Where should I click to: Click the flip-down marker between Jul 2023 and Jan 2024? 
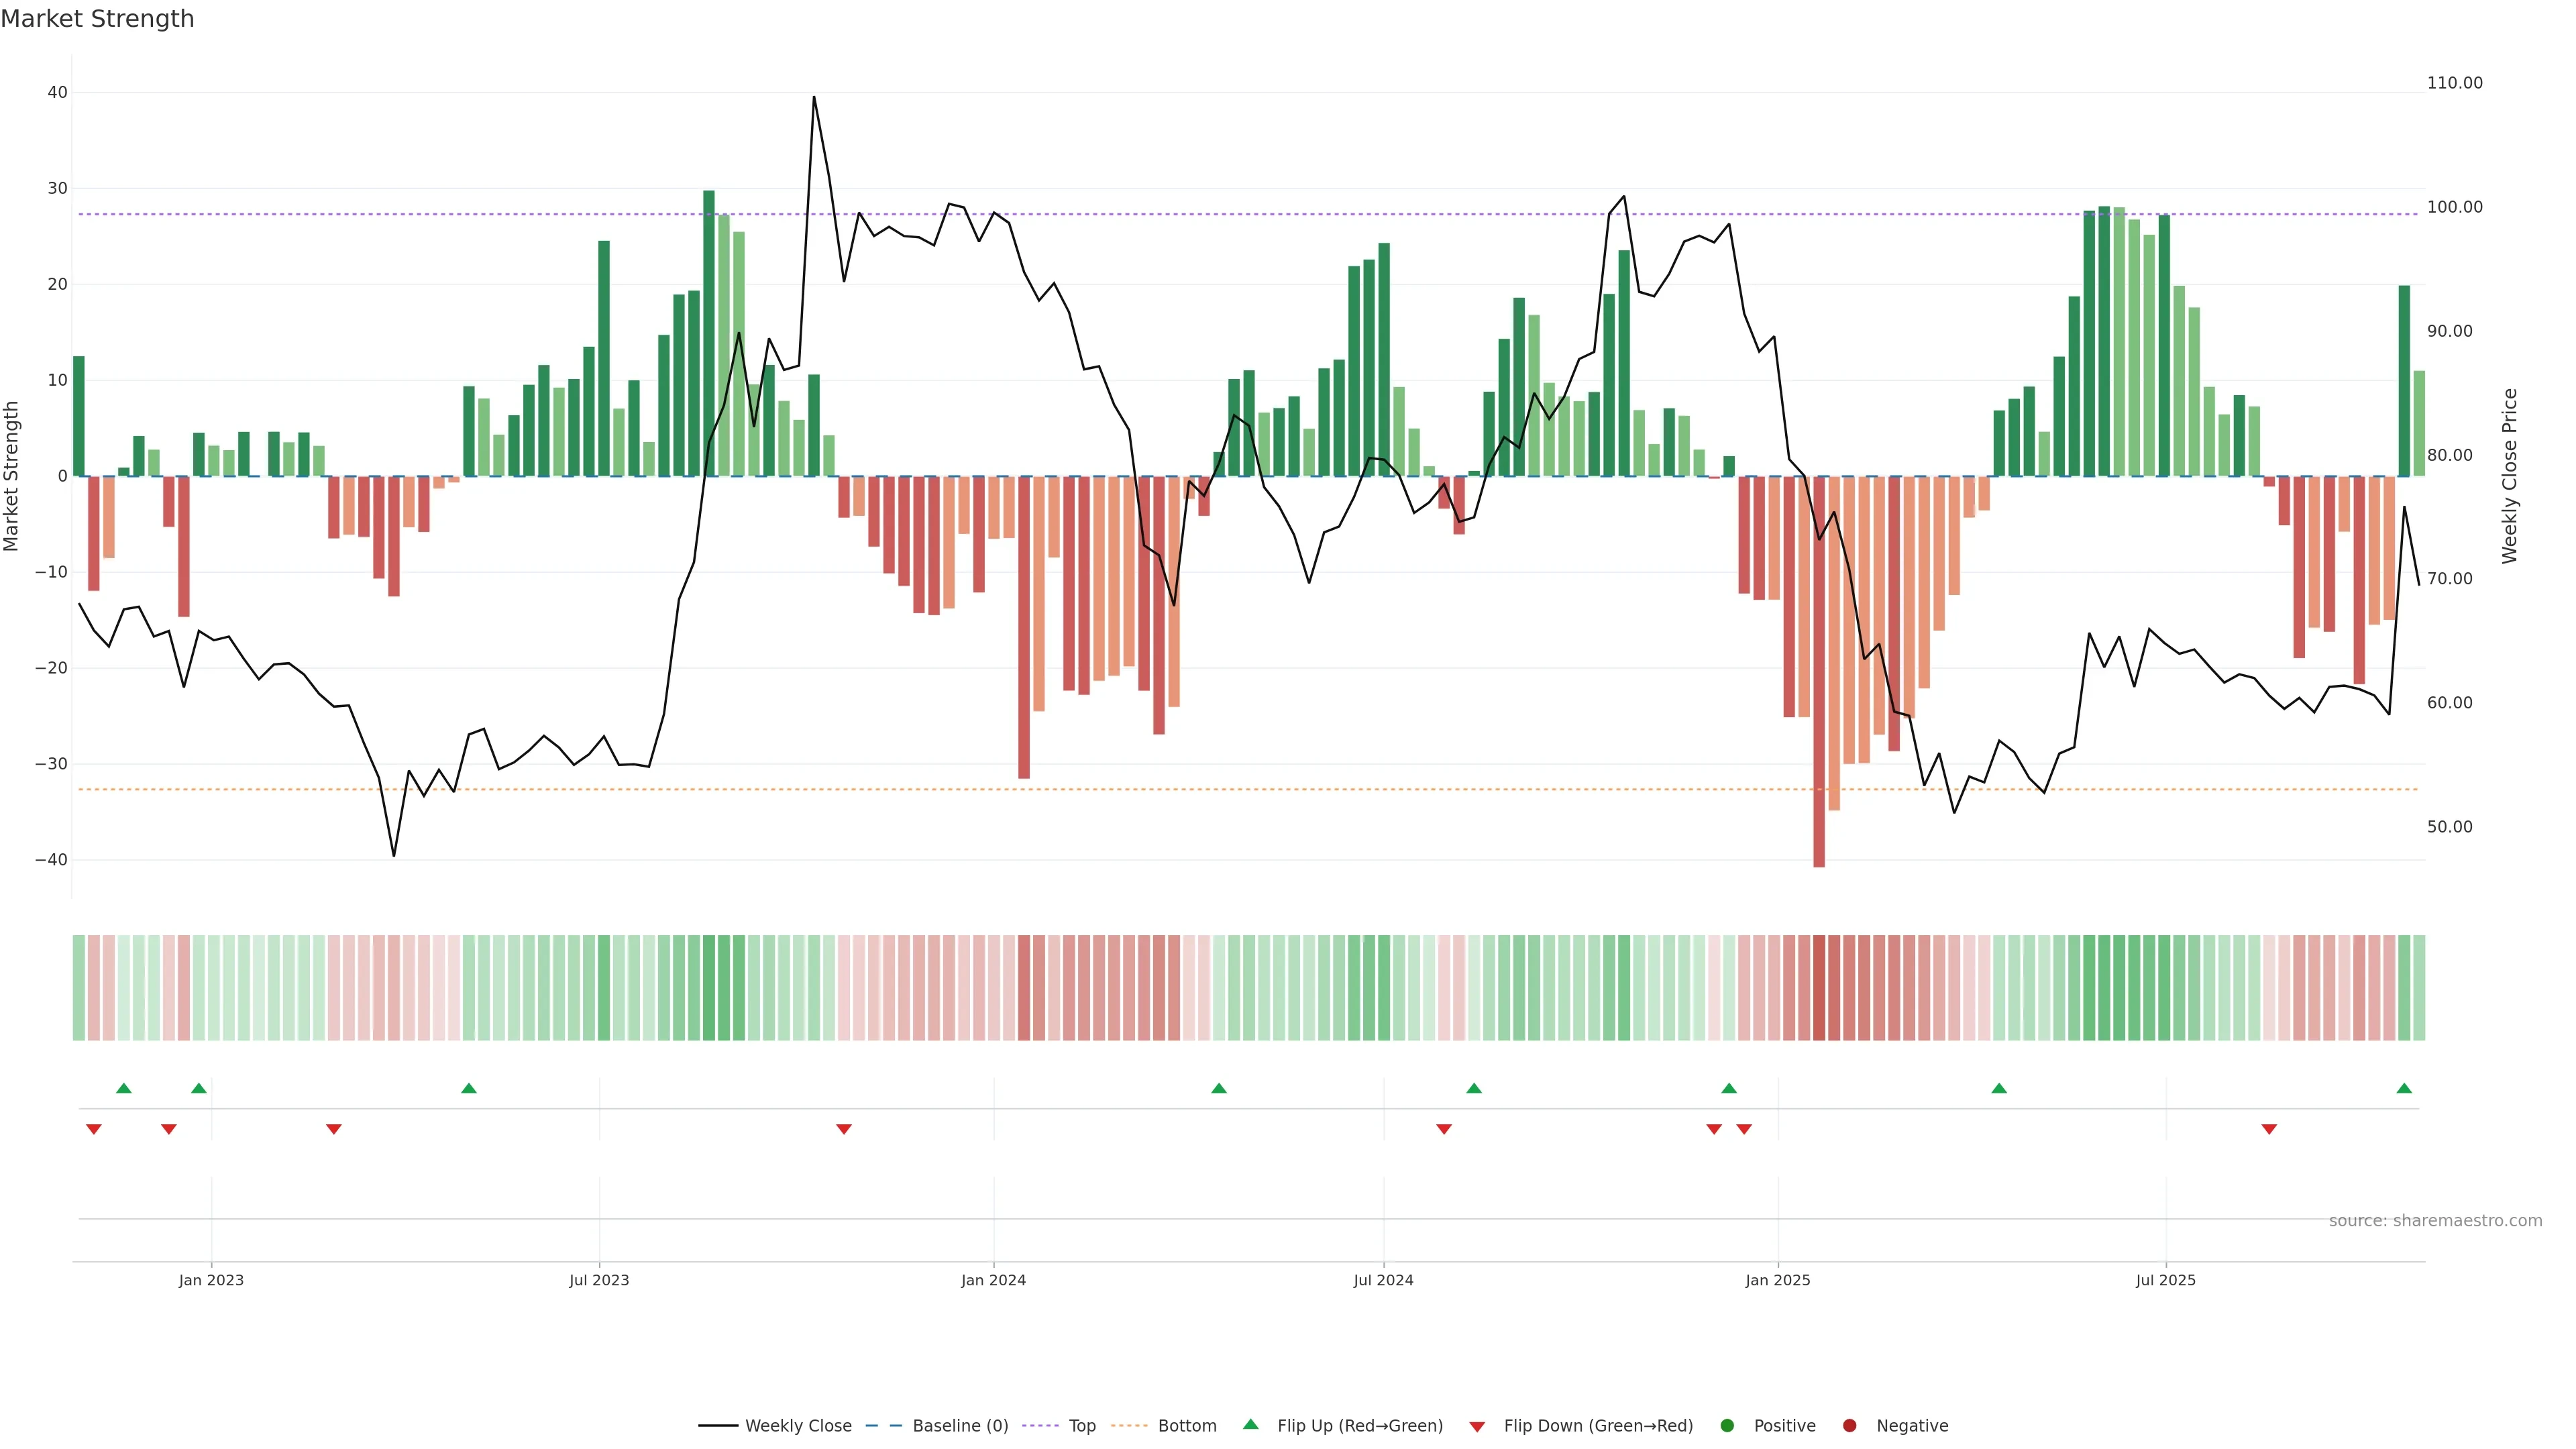(844, 1129)
